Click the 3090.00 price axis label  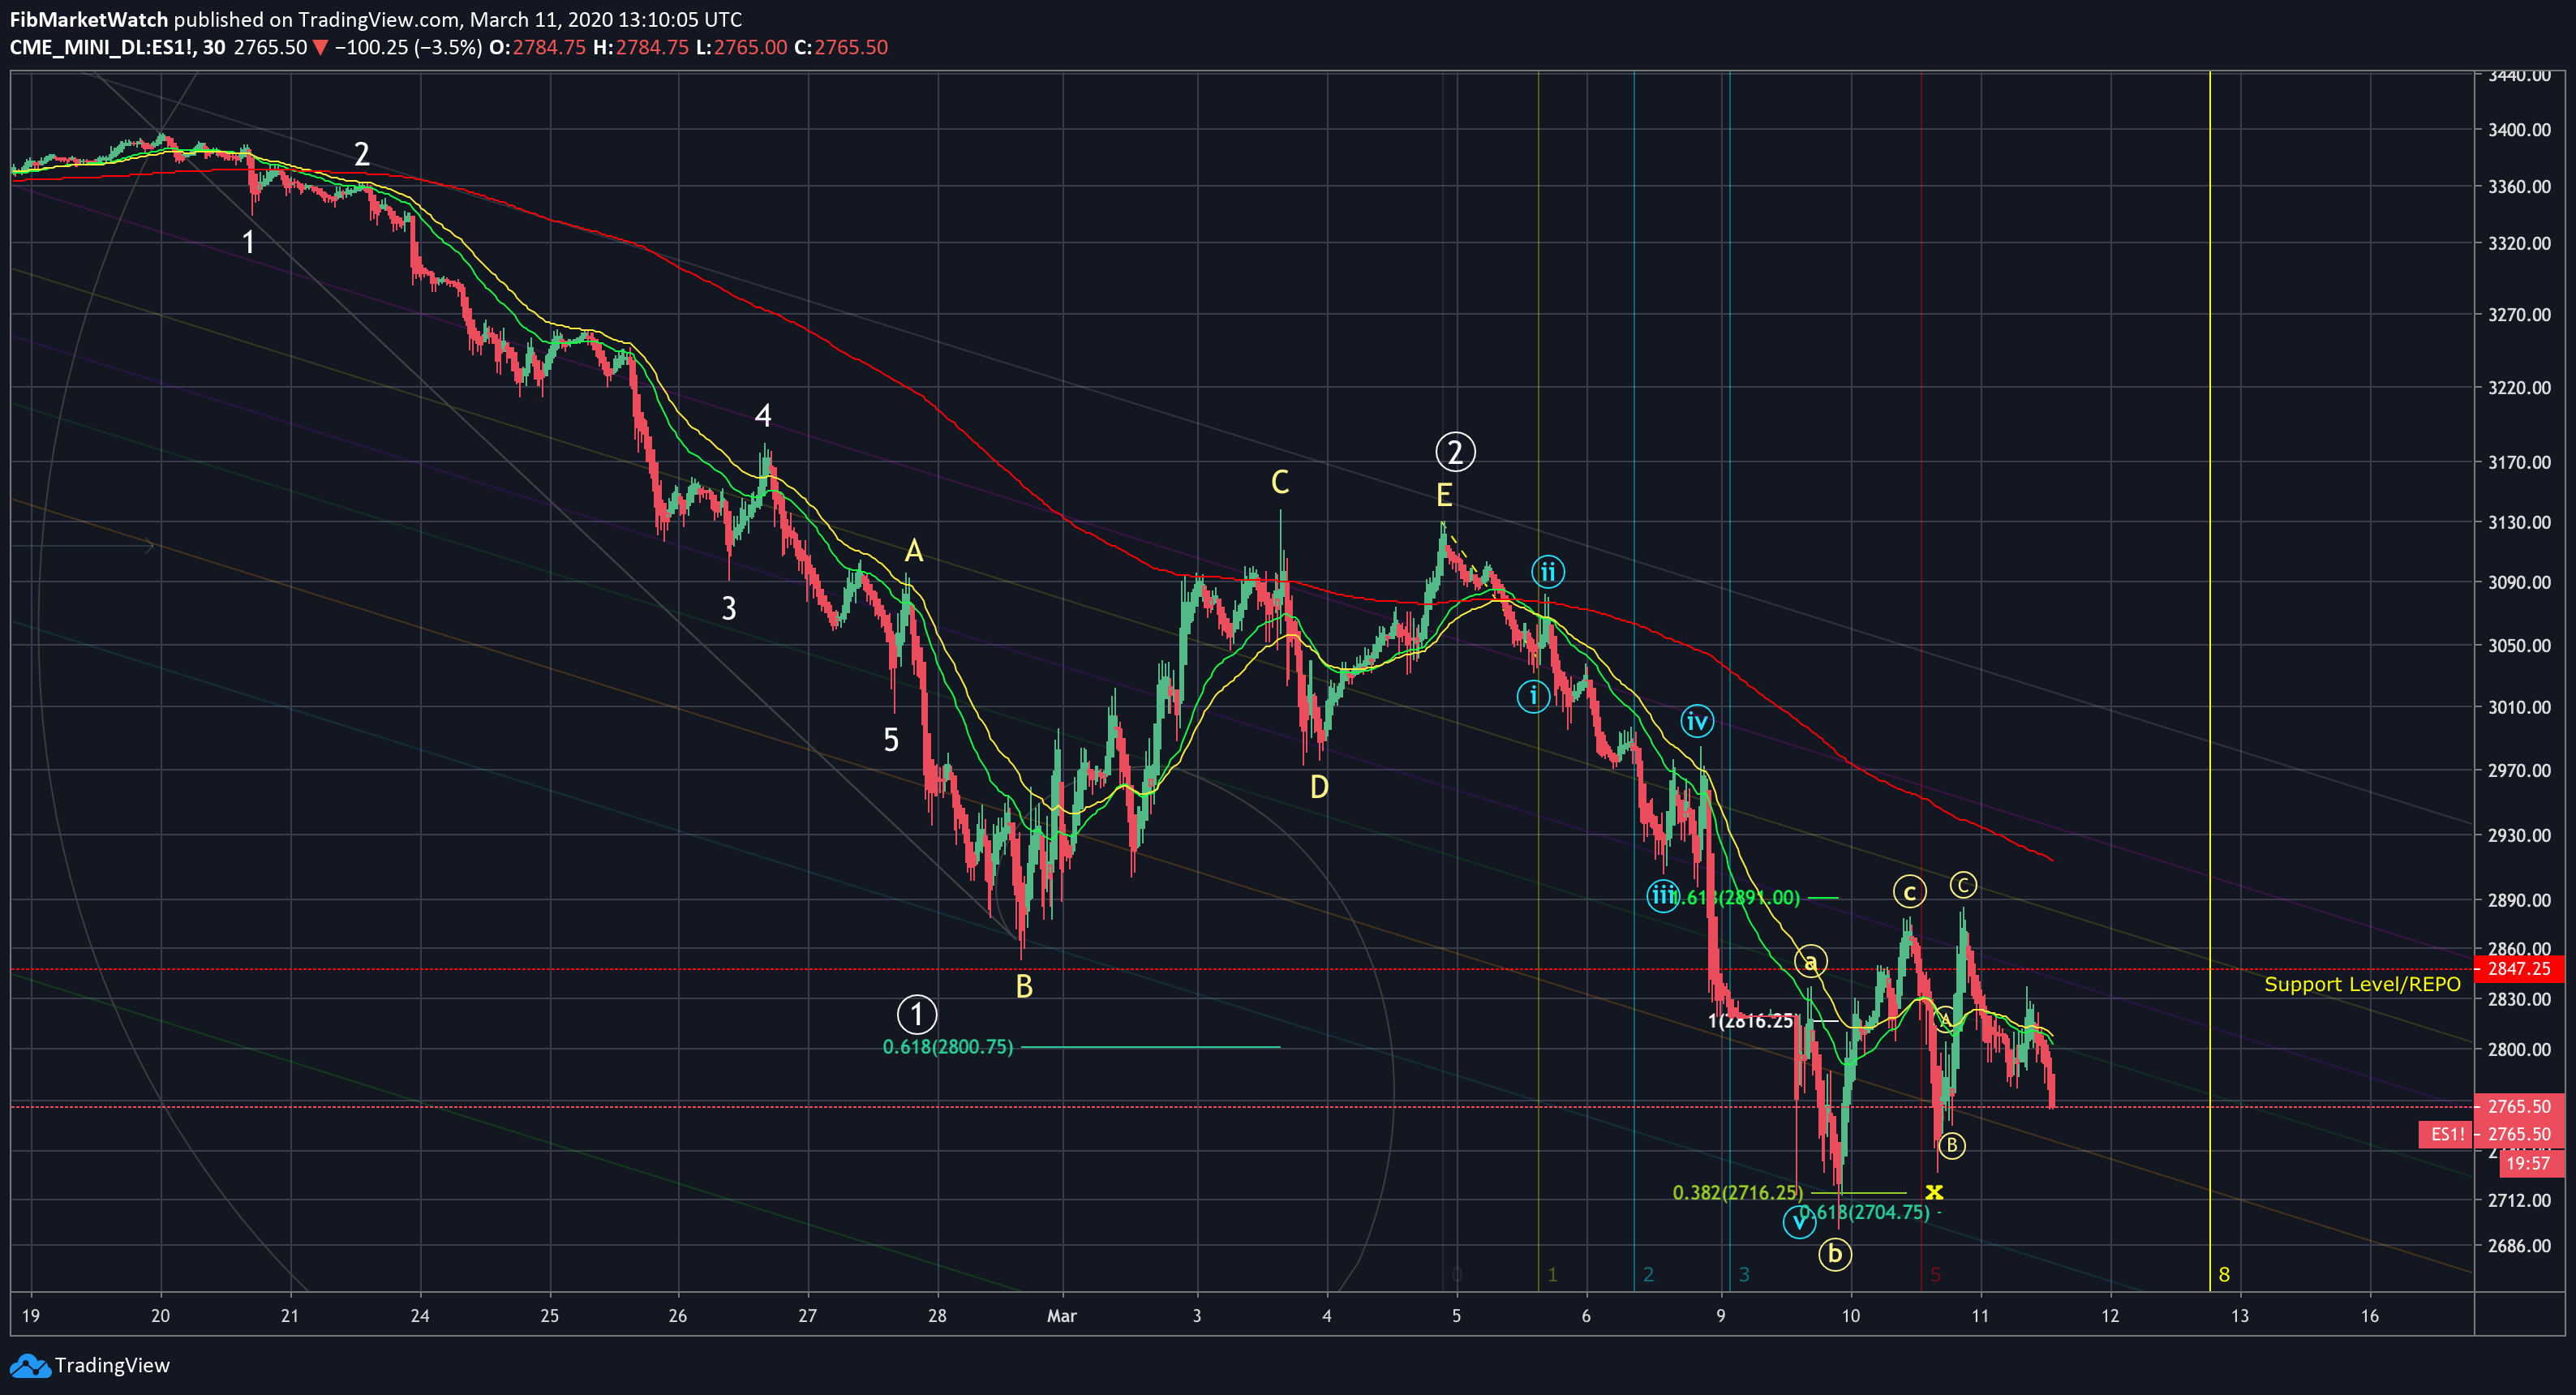(2520, 582)
